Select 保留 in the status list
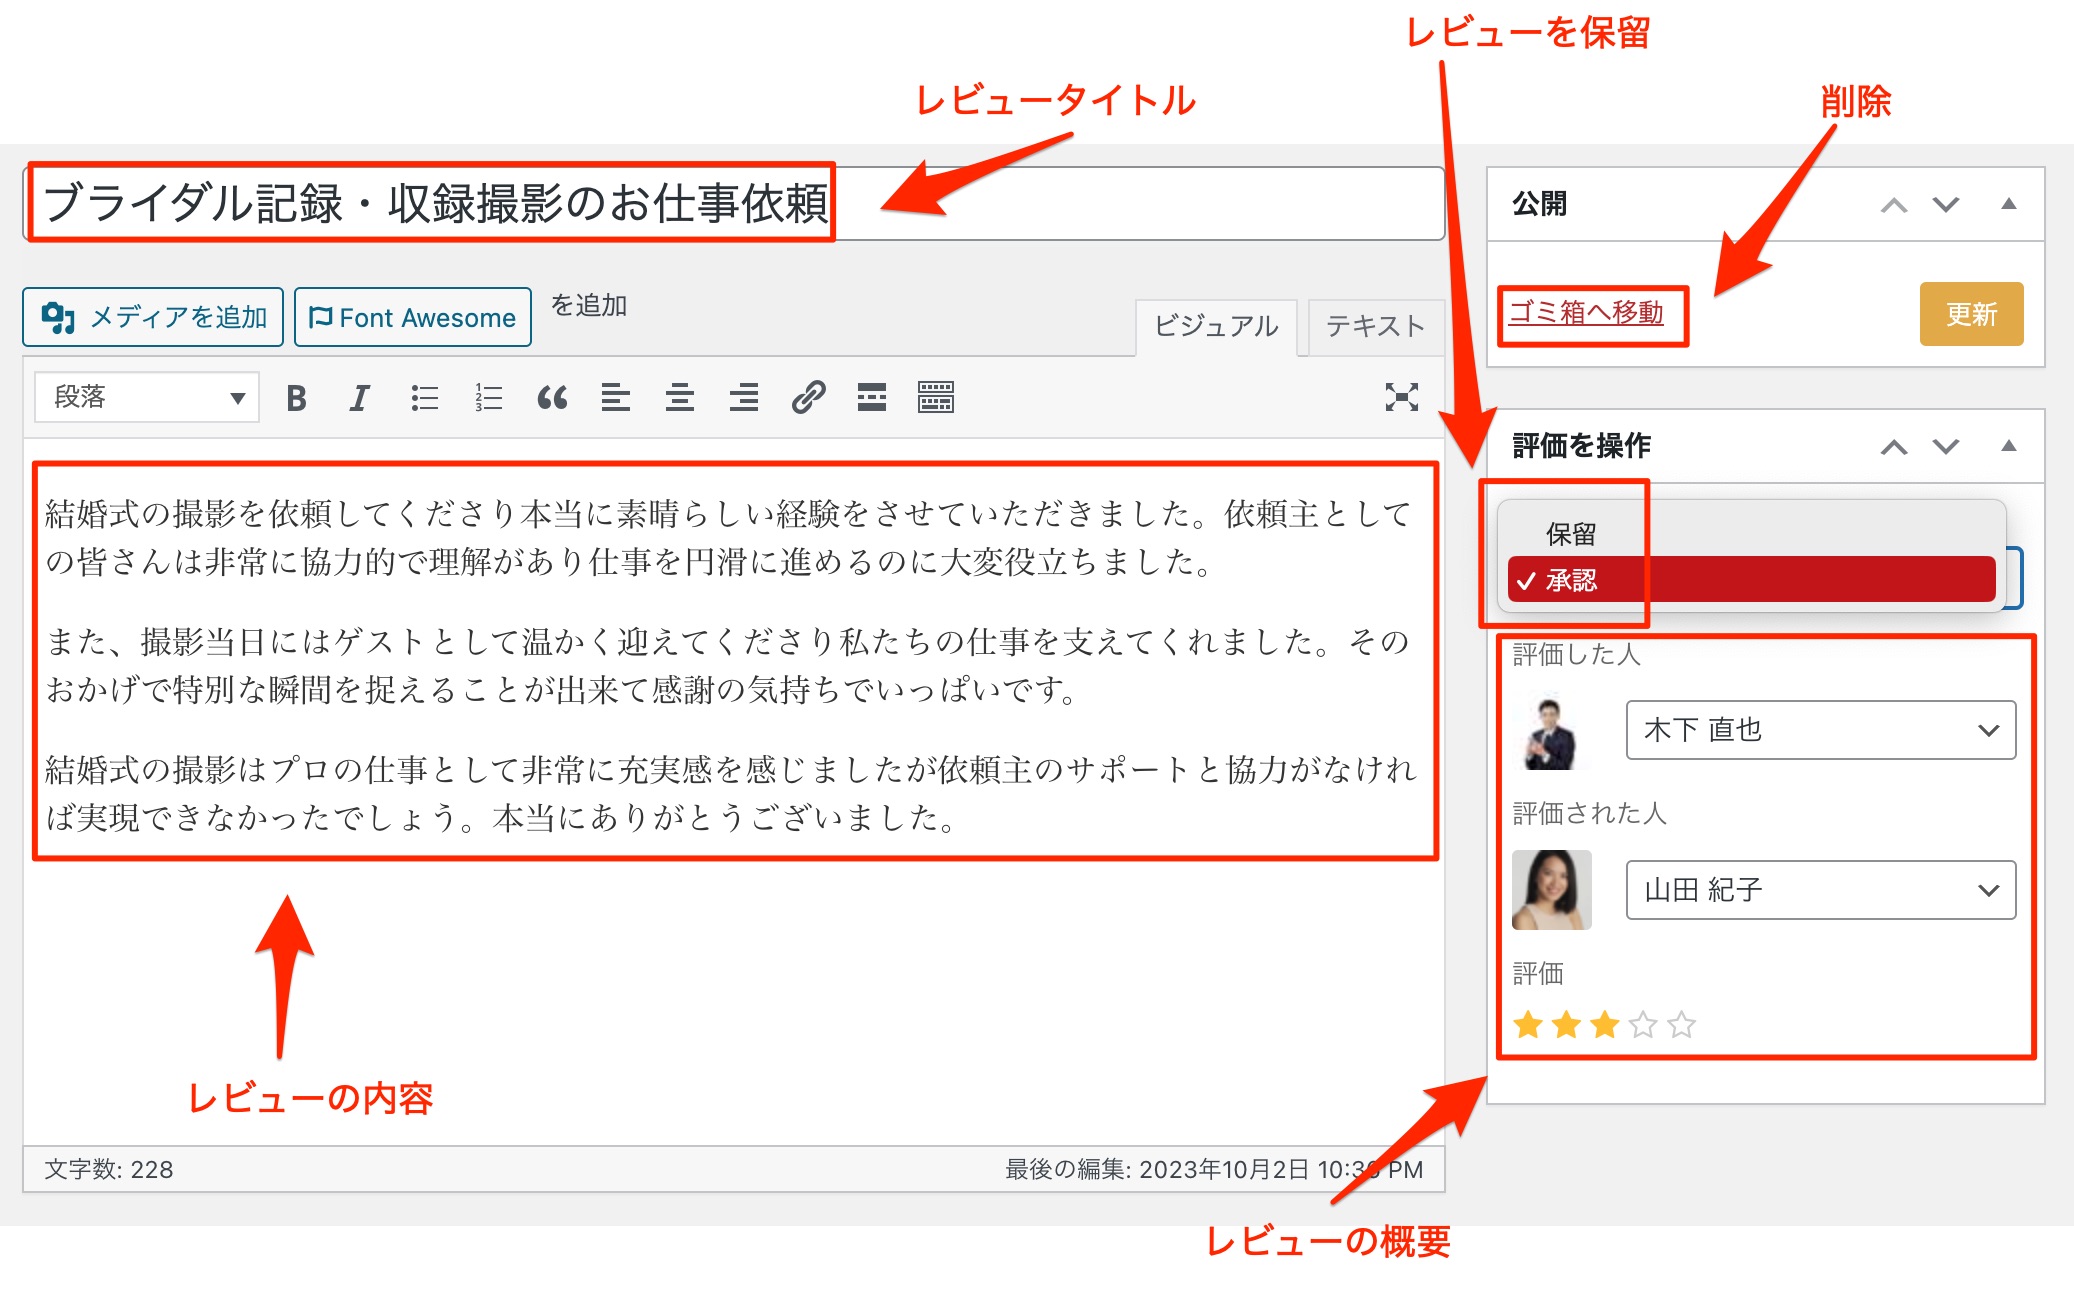 pyautogui.click(x=1571, y=534)
